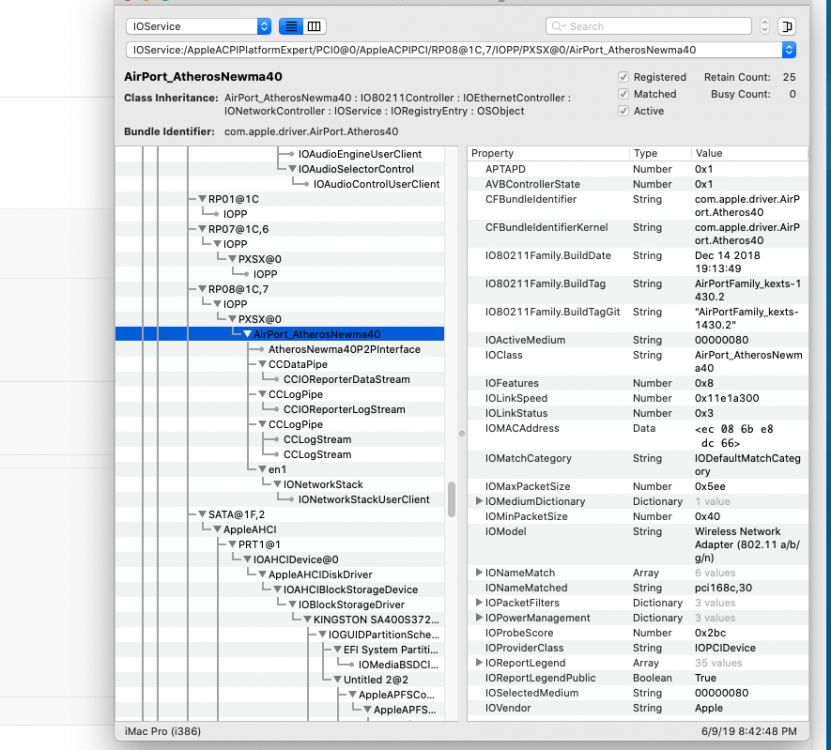This screenshot has height=750, width=831.
Task: Switch to column view mode icon
Action: point(314,27)
